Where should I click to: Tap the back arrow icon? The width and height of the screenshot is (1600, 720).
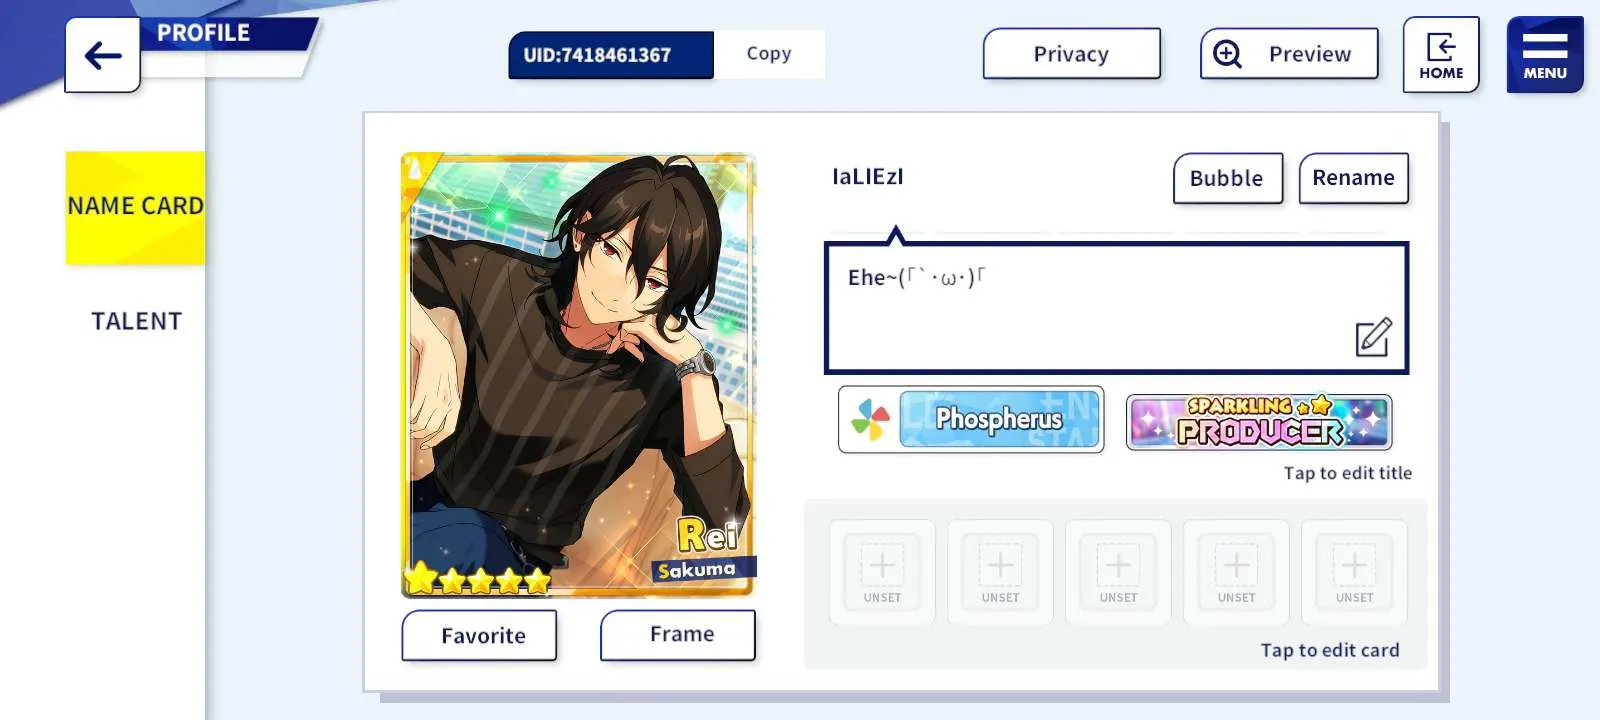[103, 55]
